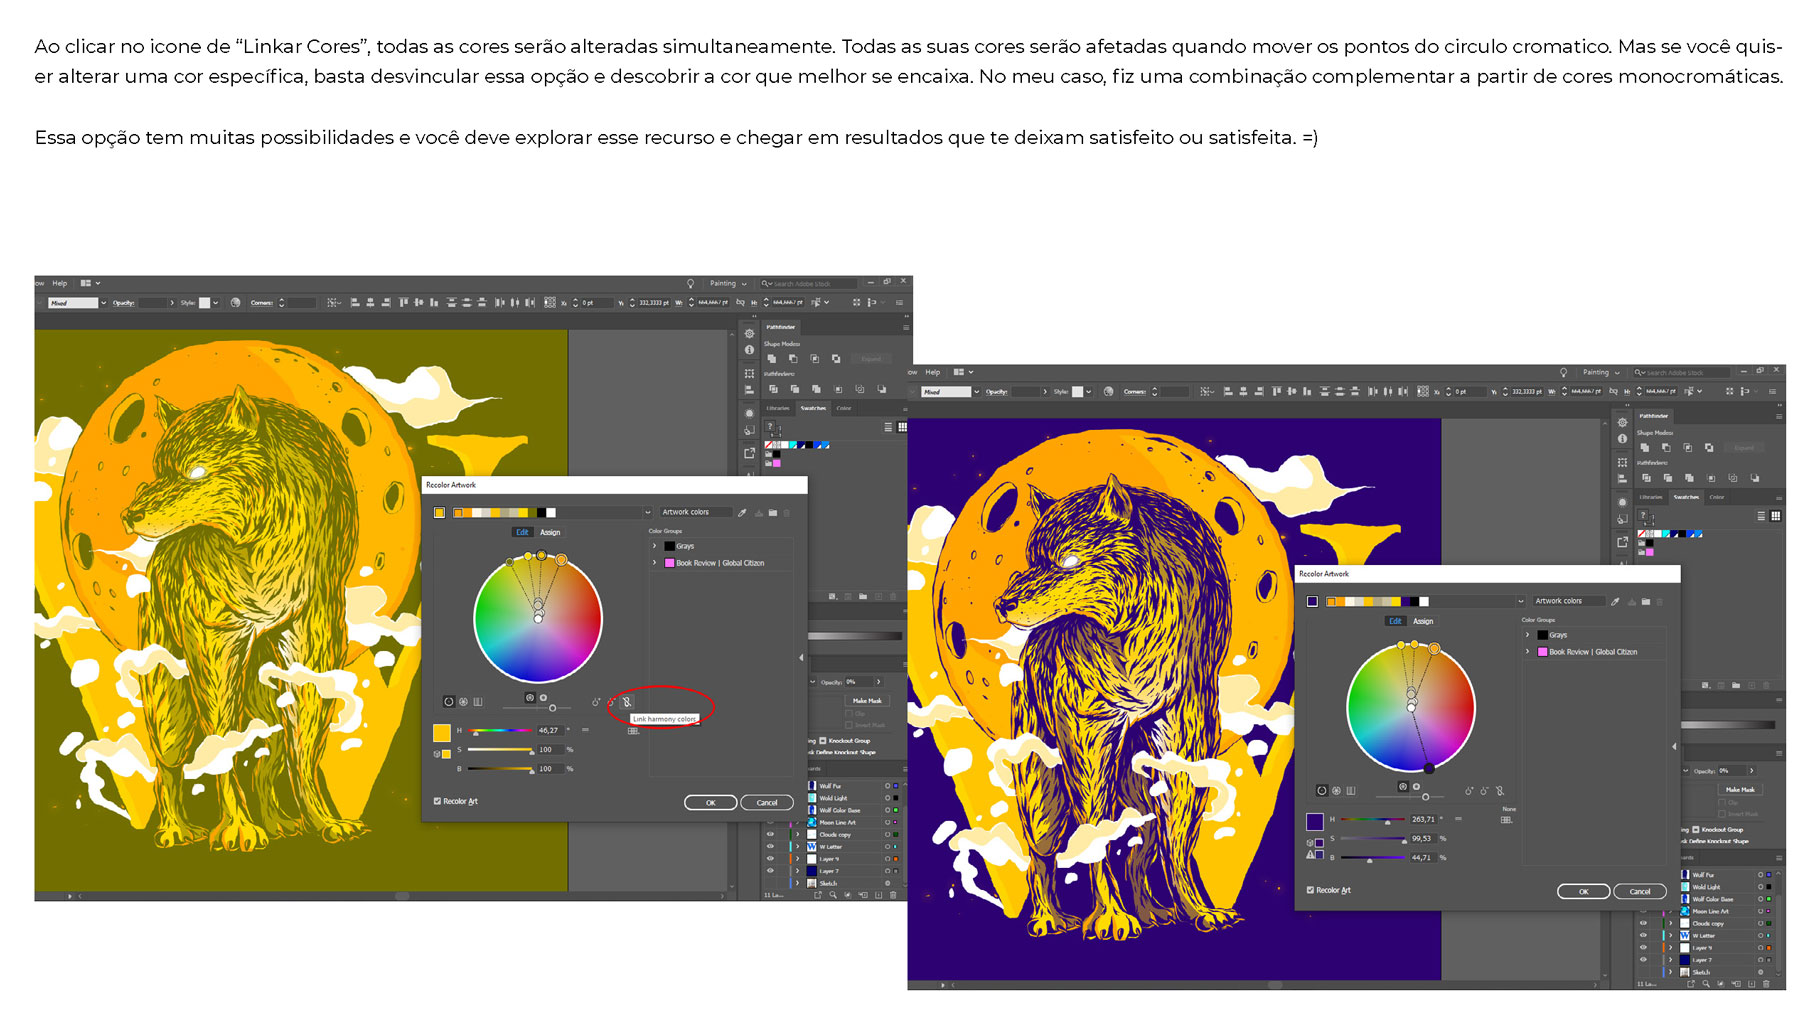This screenshot has height=1024, width=1820.
Task: Open active colors dropdown arrow in purple-artwork dialog
Action: (1521, 601)
